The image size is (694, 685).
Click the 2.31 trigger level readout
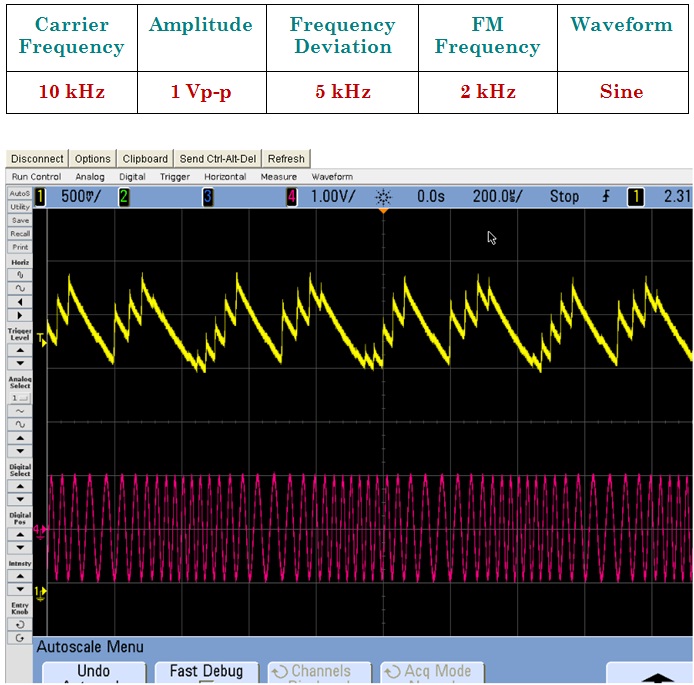(x=677, y=196)
